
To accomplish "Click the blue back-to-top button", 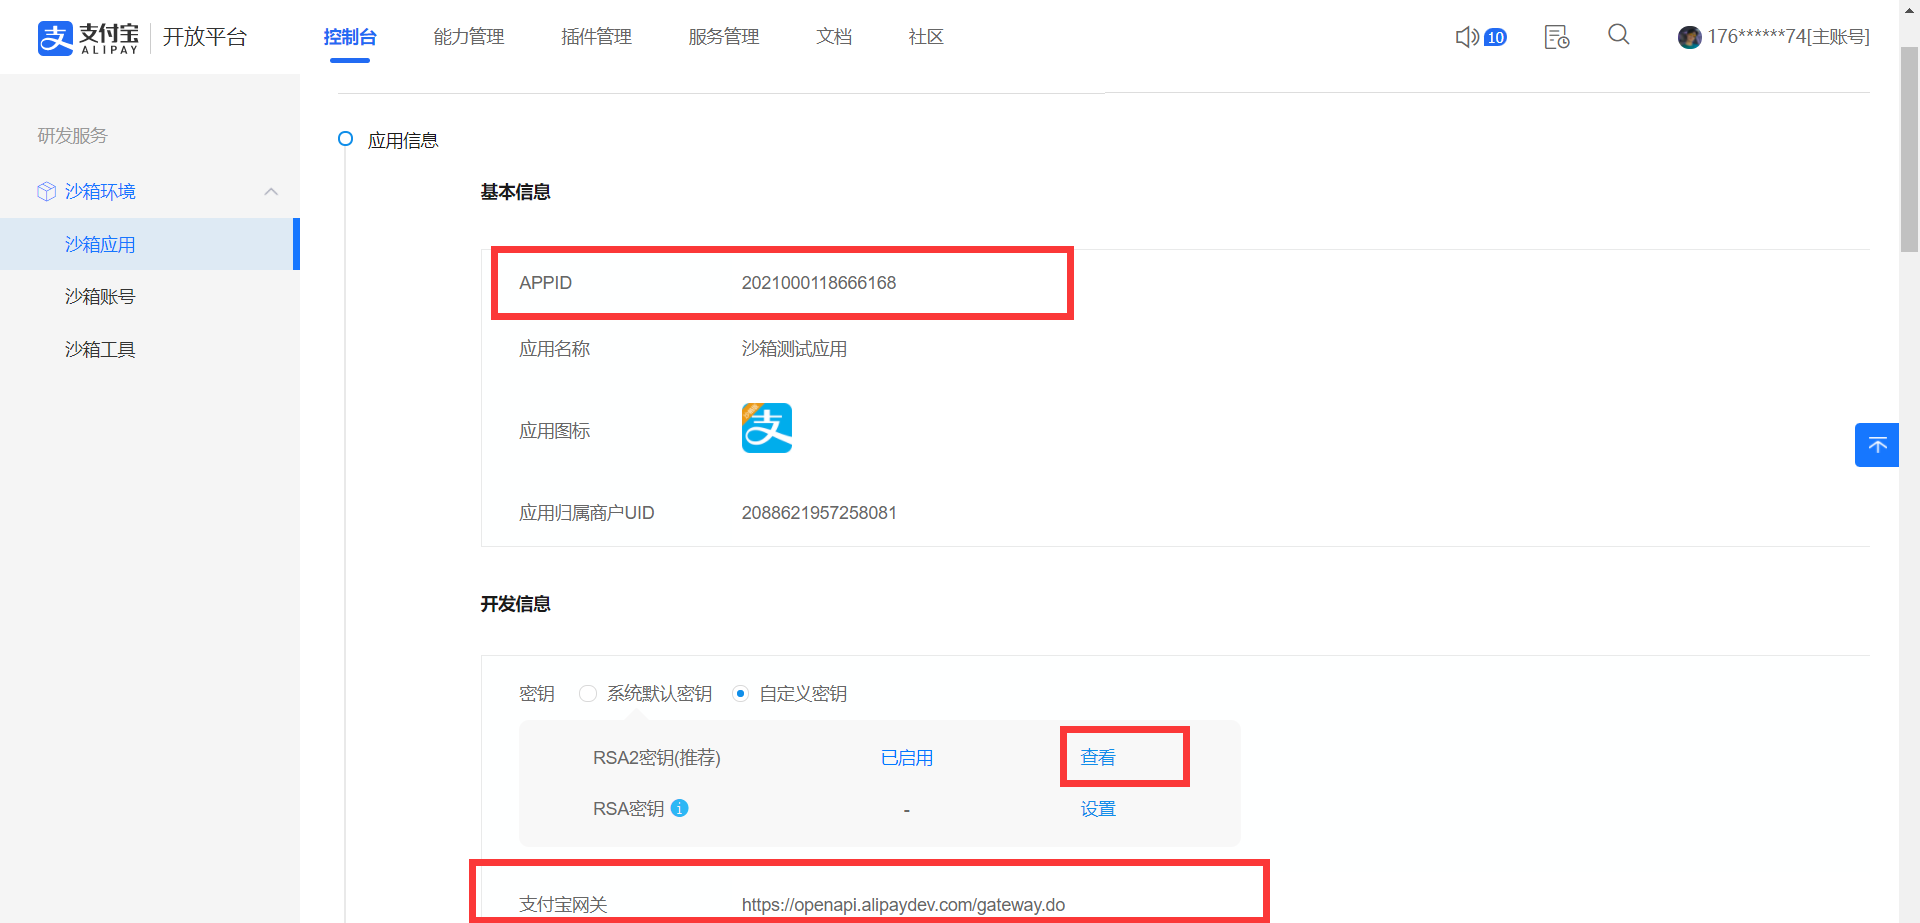I will click(x=1877, y=445).
